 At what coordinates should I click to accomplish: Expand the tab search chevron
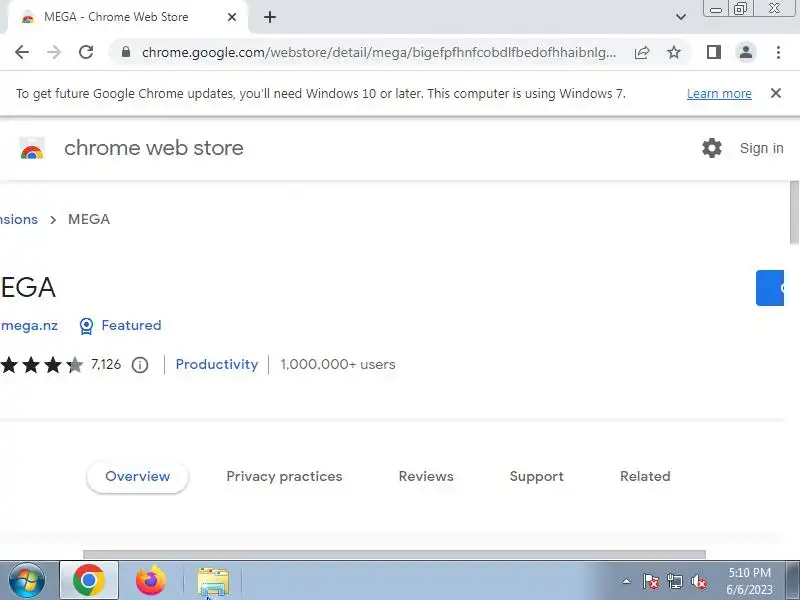[681, 17]
